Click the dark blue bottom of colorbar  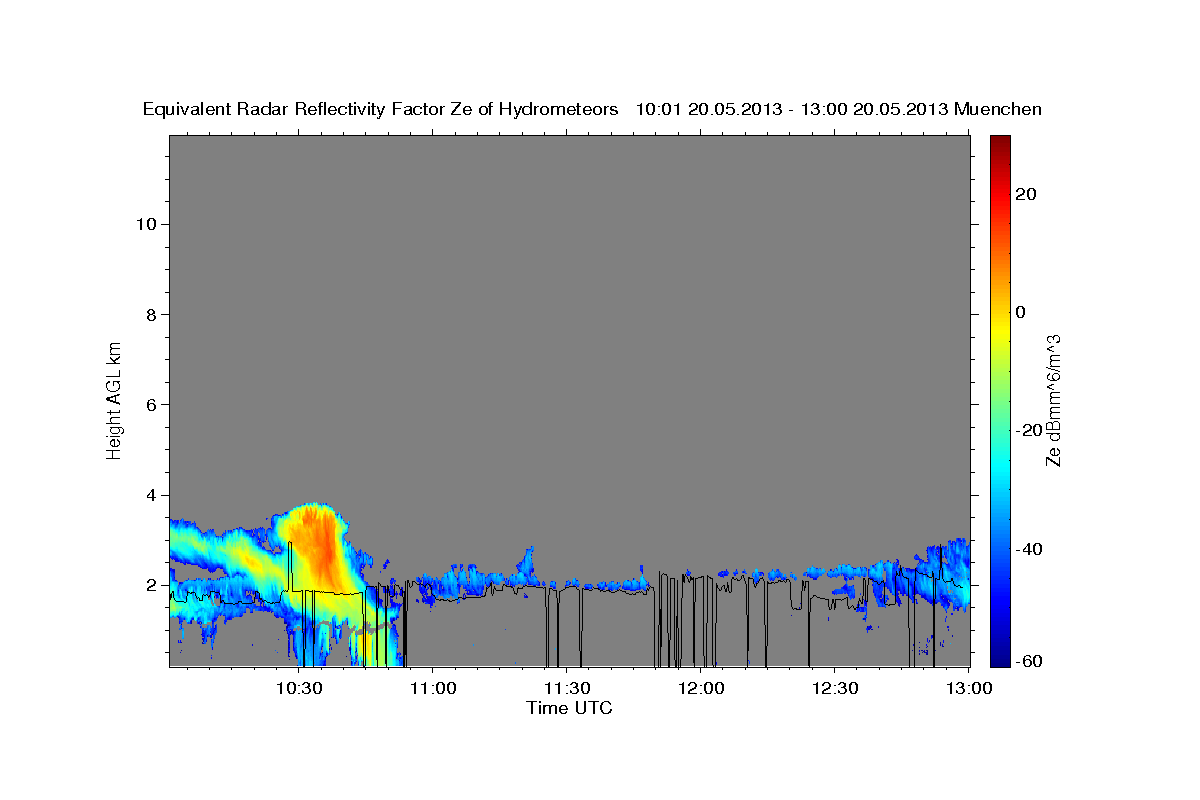point(1000,658)
